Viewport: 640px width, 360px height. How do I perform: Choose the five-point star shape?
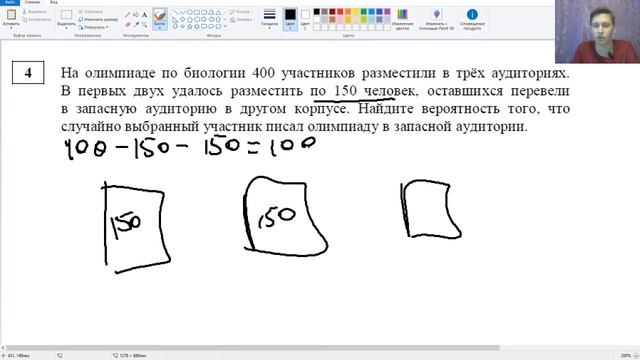point(190,26)
